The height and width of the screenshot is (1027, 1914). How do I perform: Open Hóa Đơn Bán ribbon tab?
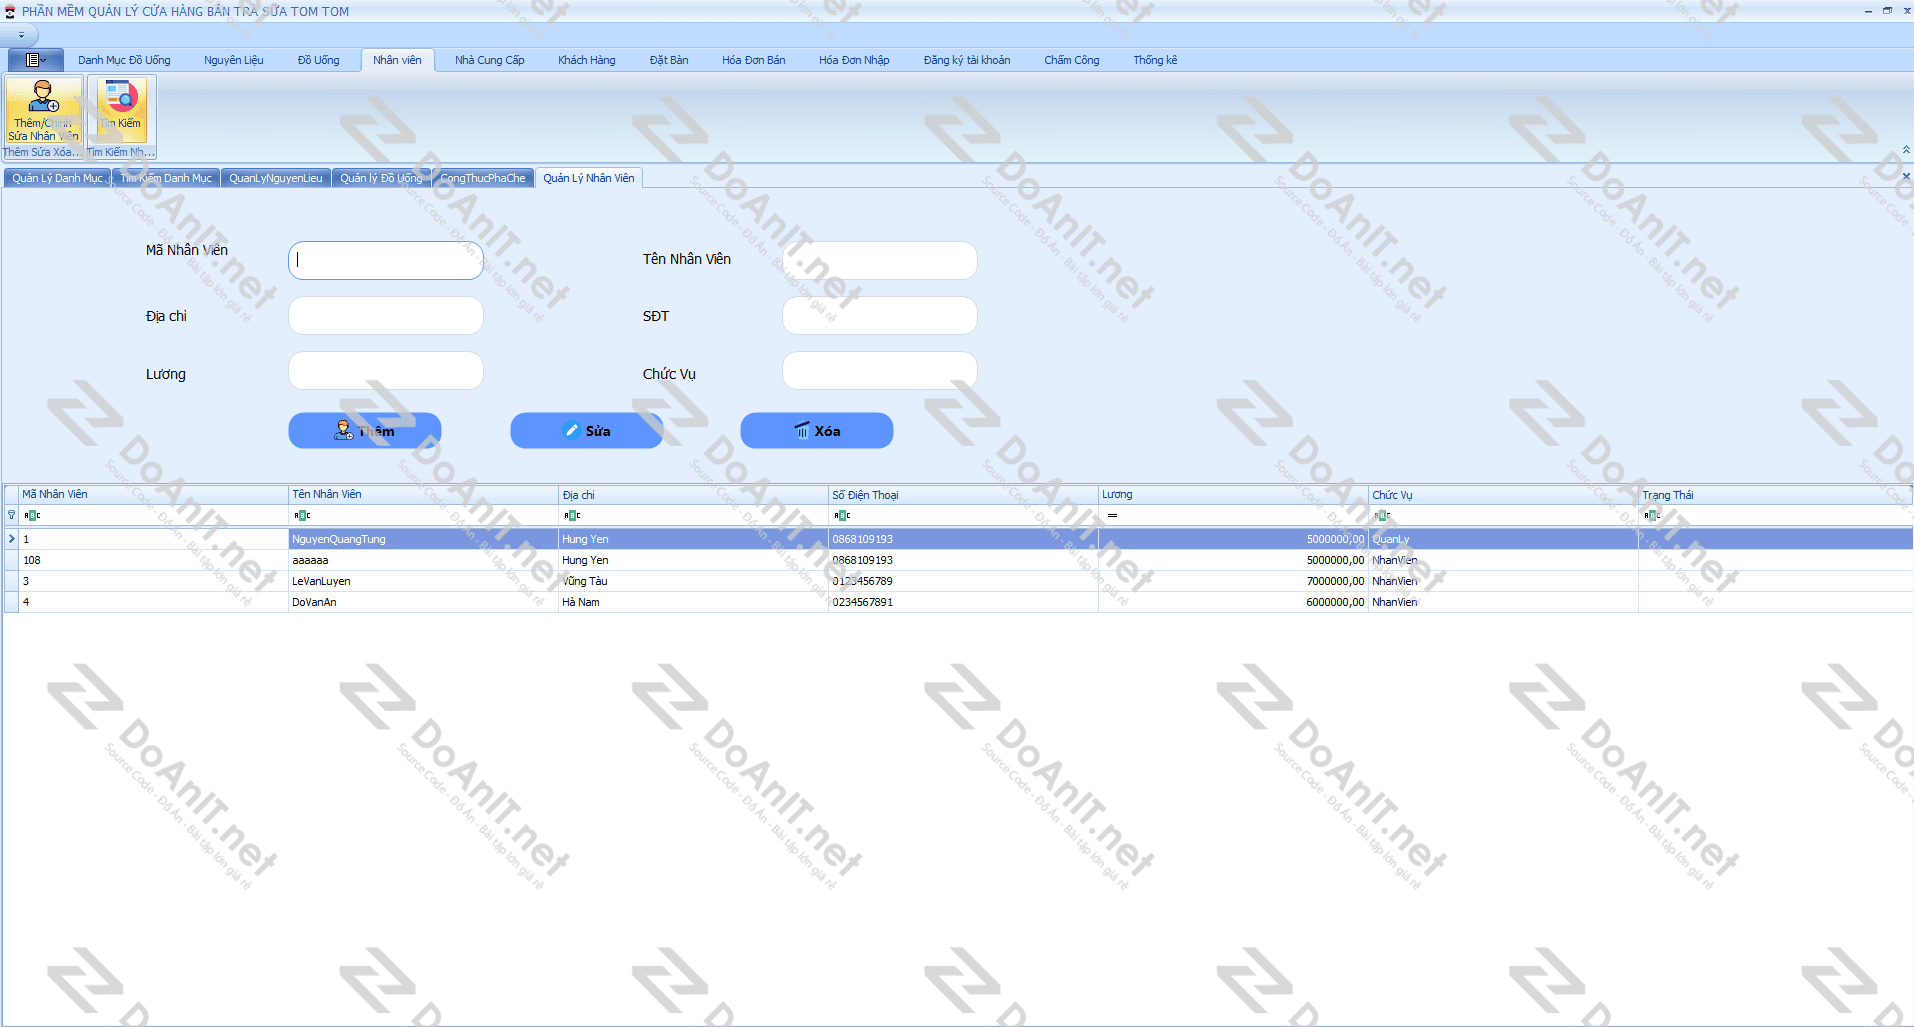[754, 60]
